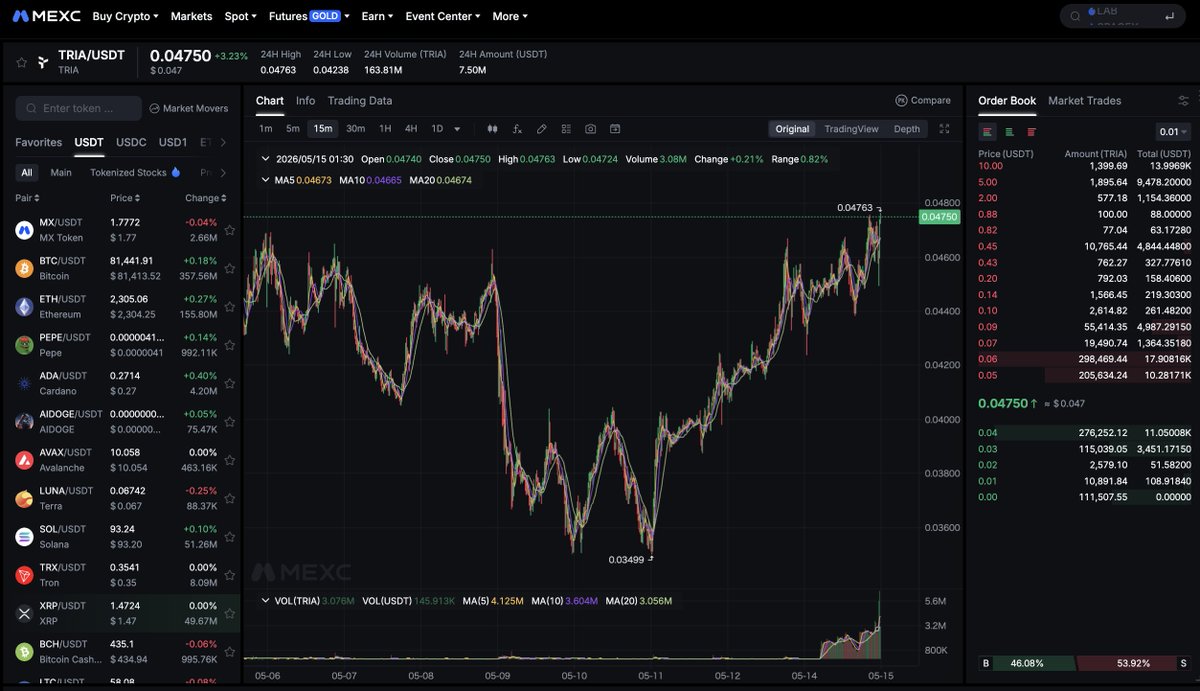Switch to the Trading Data tab
The image size is (1200, 691).
pyautogui.click(x=360, y=100)
